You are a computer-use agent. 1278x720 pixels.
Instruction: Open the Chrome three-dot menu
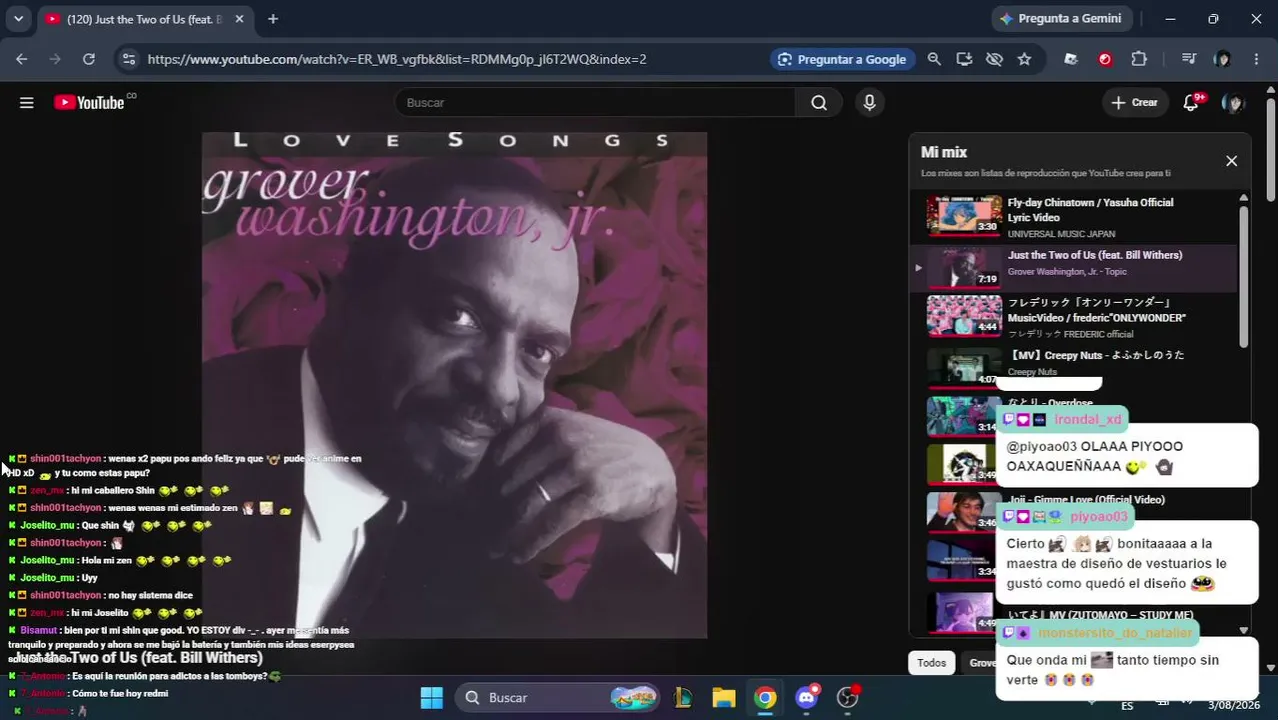click(x=1256, y=59)
